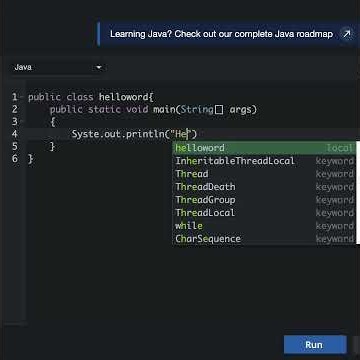This screenshot has width=360, height=360.
Task: Click println in the code
Action: (x=145, y=134)
